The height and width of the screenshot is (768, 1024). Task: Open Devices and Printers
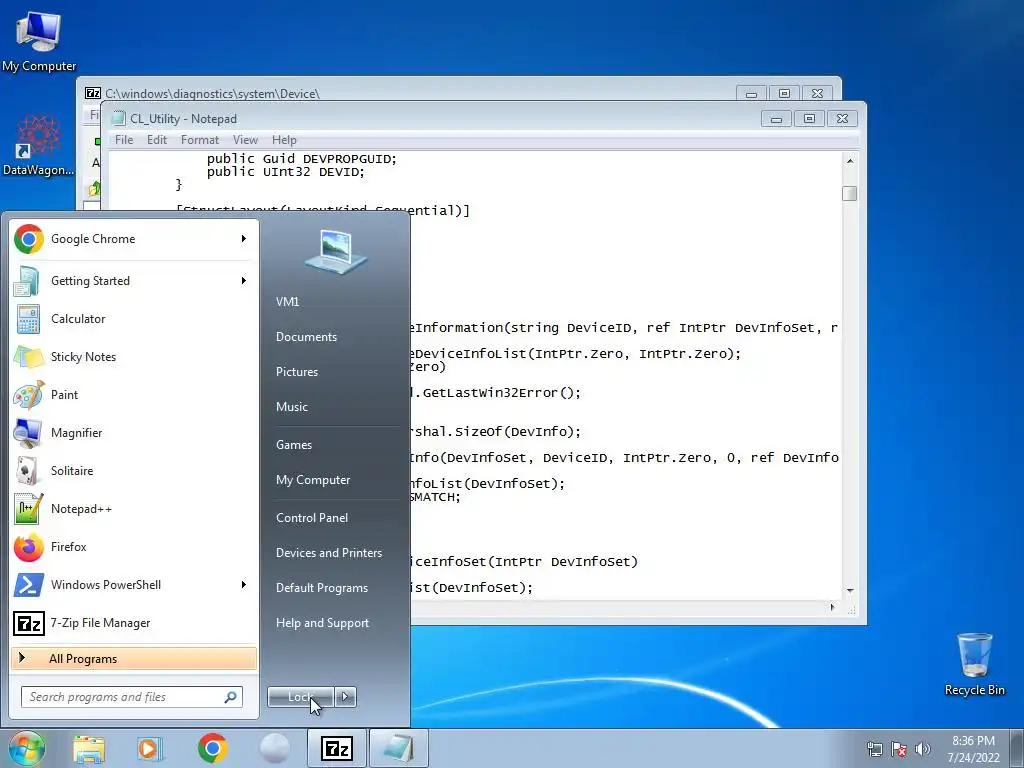click(329, 553)
